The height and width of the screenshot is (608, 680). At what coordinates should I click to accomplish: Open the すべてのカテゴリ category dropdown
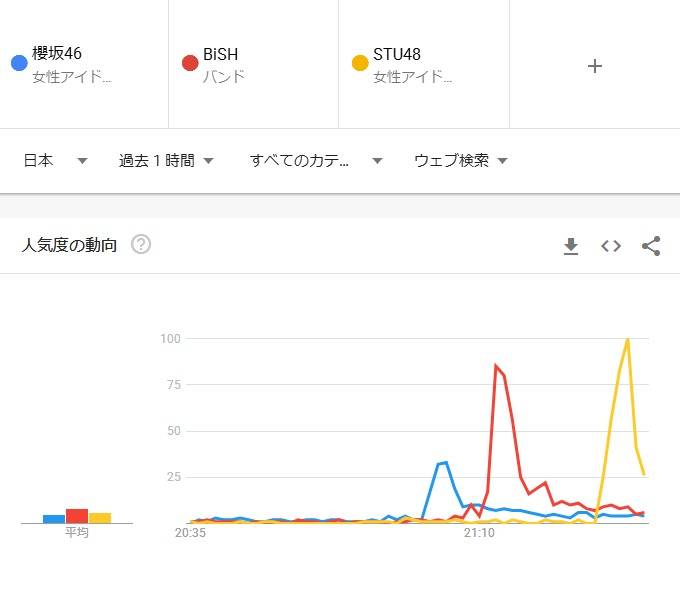coord(316,161)
